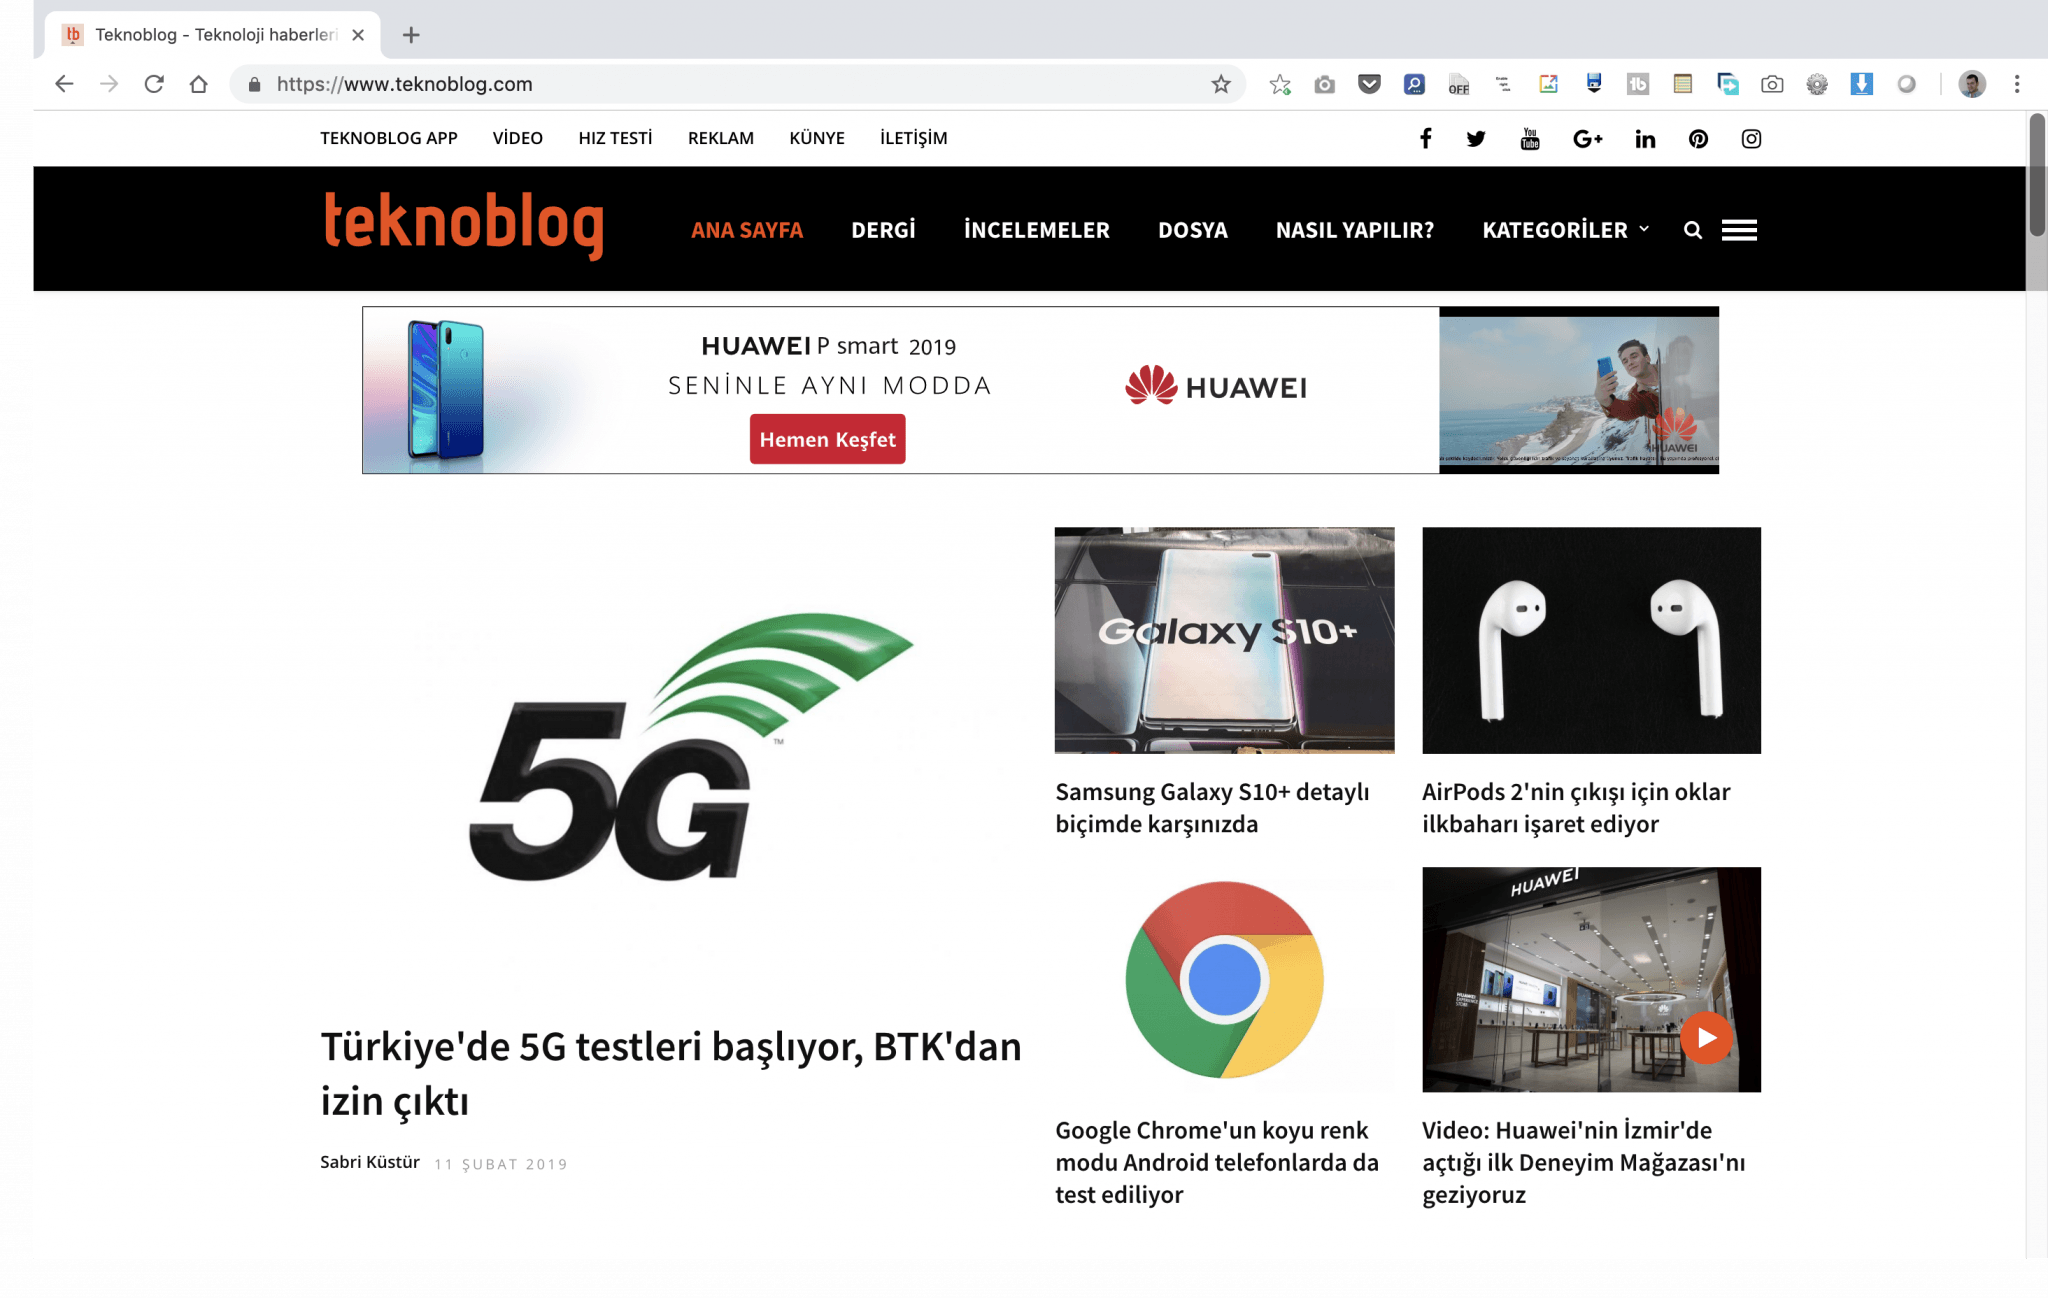Click the browser home icon
Screen dimensions: 2048x1298
[x=198, y=84]
